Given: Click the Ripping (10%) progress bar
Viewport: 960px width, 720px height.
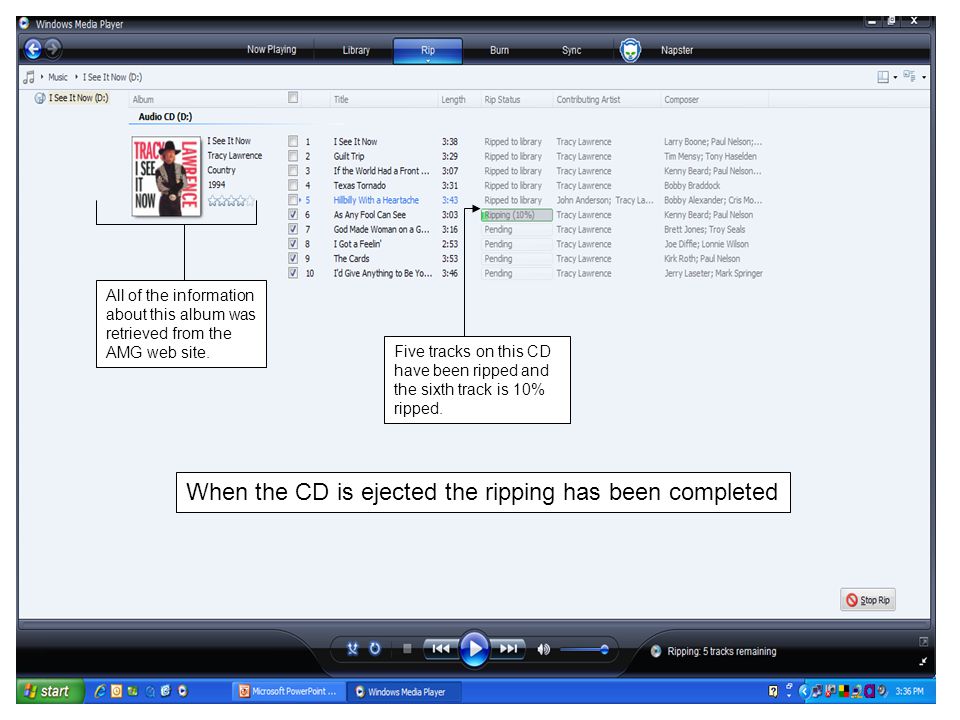Looking at the screenshot, I should 517,215.
